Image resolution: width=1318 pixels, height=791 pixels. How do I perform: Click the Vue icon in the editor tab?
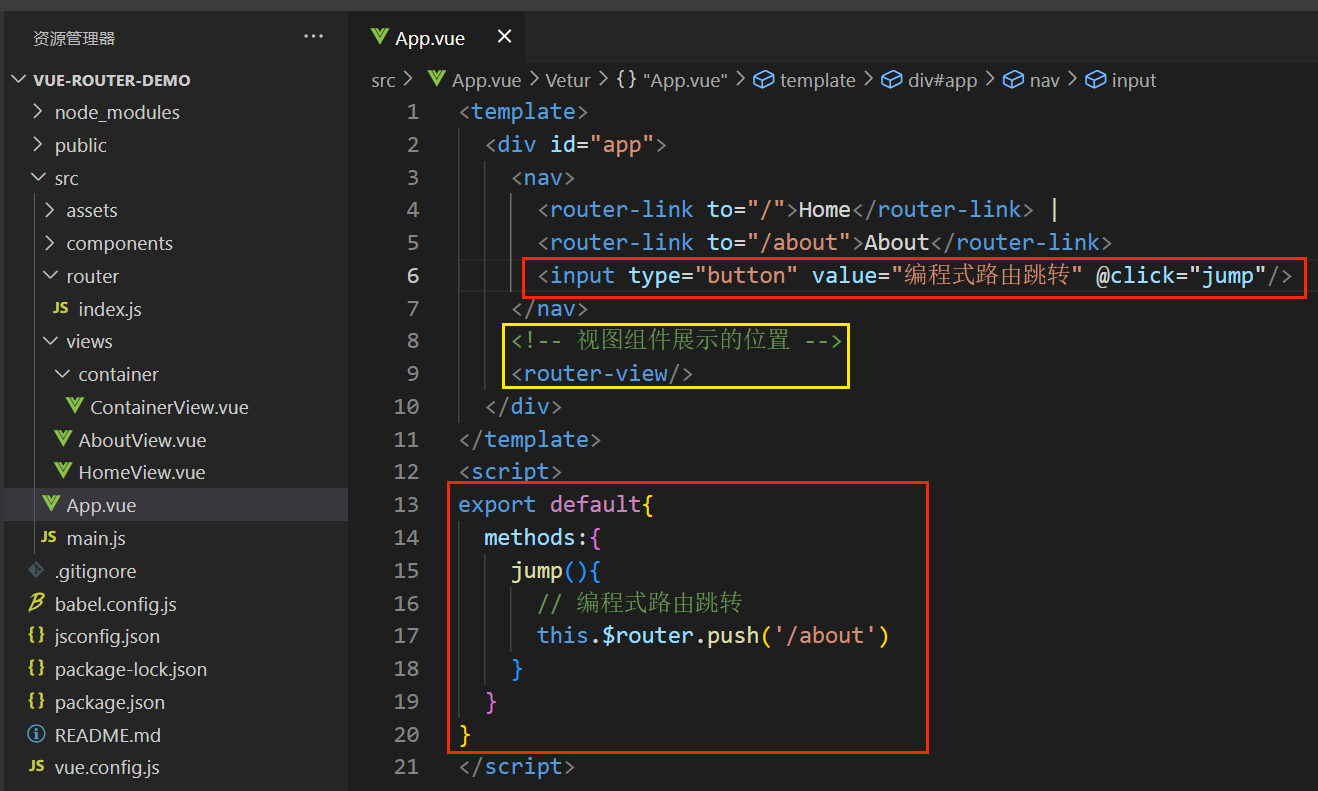click(x=379, y=37)
